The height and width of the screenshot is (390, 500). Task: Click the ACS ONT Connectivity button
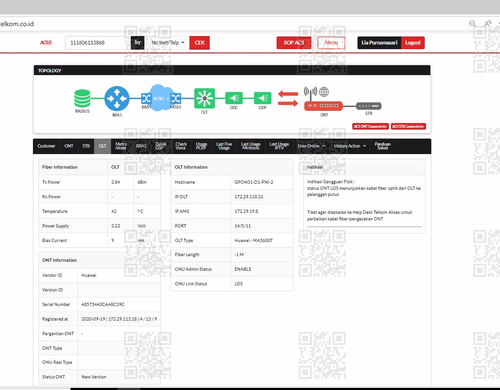pos(370,126)
